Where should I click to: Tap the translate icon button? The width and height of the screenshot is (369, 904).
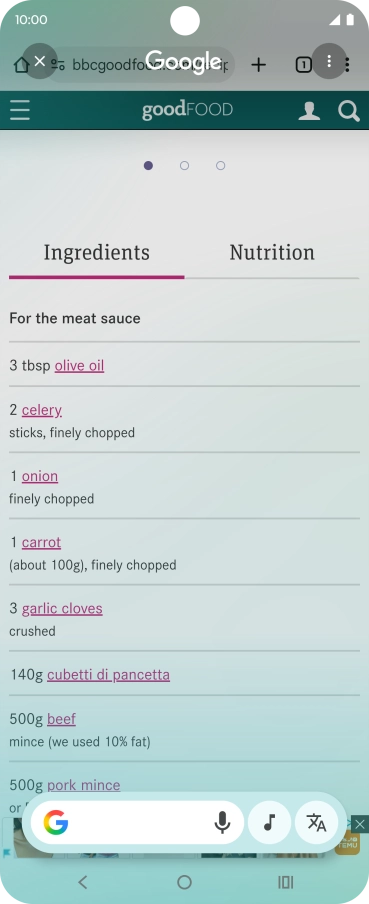coord(316,822)
